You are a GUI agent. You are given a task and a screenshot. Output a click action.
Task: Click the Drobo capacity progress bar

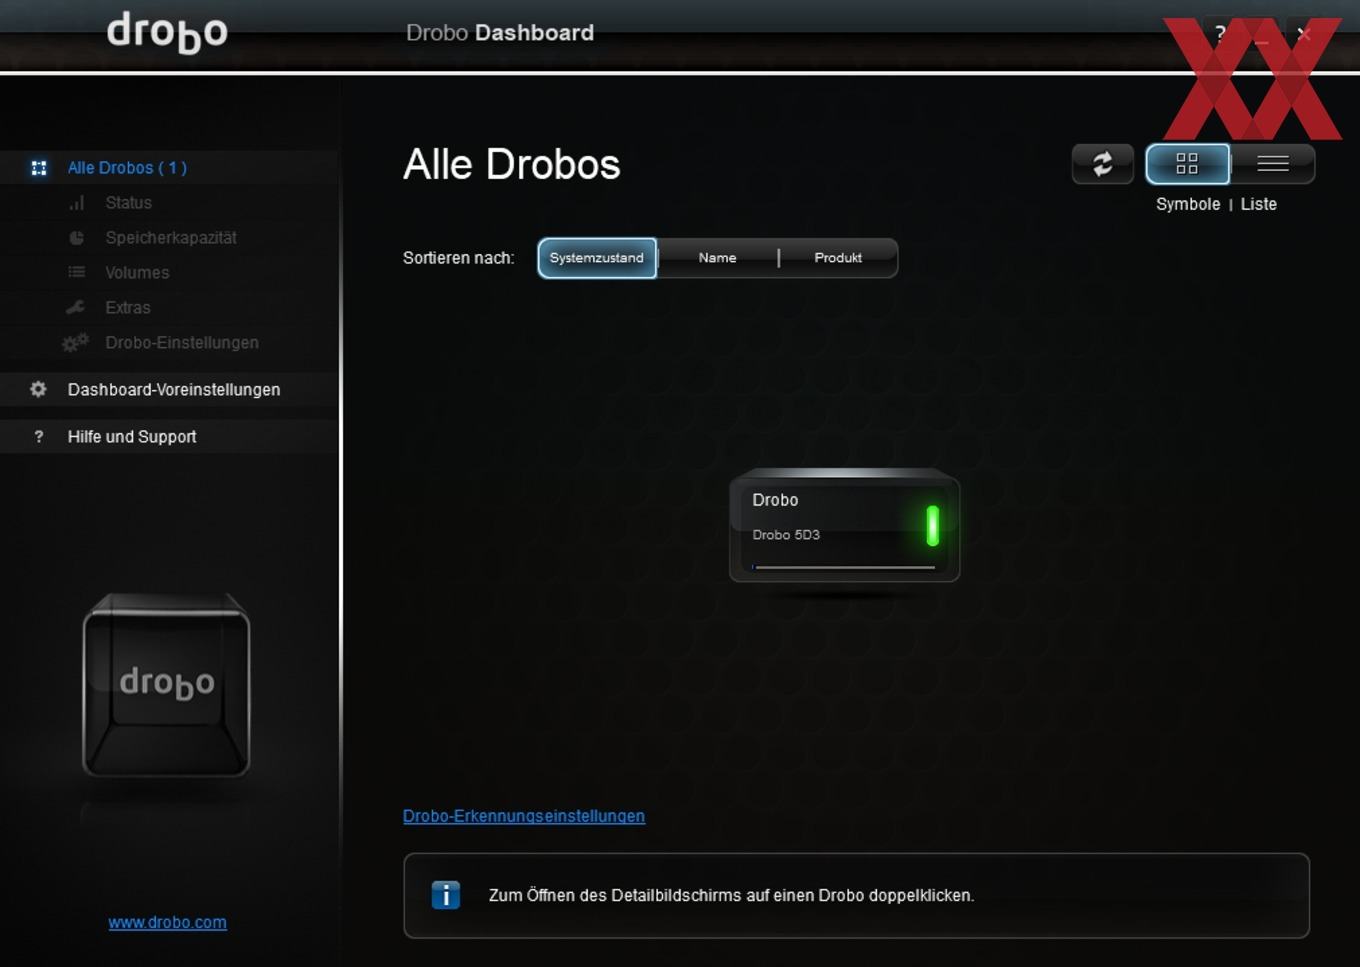(844, 567)
